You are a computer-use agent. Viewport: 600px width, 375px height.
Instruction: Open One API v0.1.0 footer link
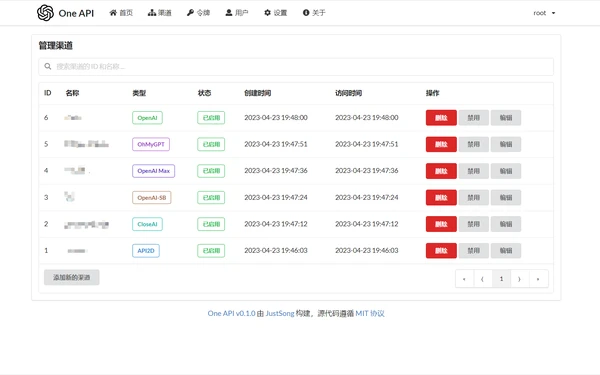click(x=231, y=313)
